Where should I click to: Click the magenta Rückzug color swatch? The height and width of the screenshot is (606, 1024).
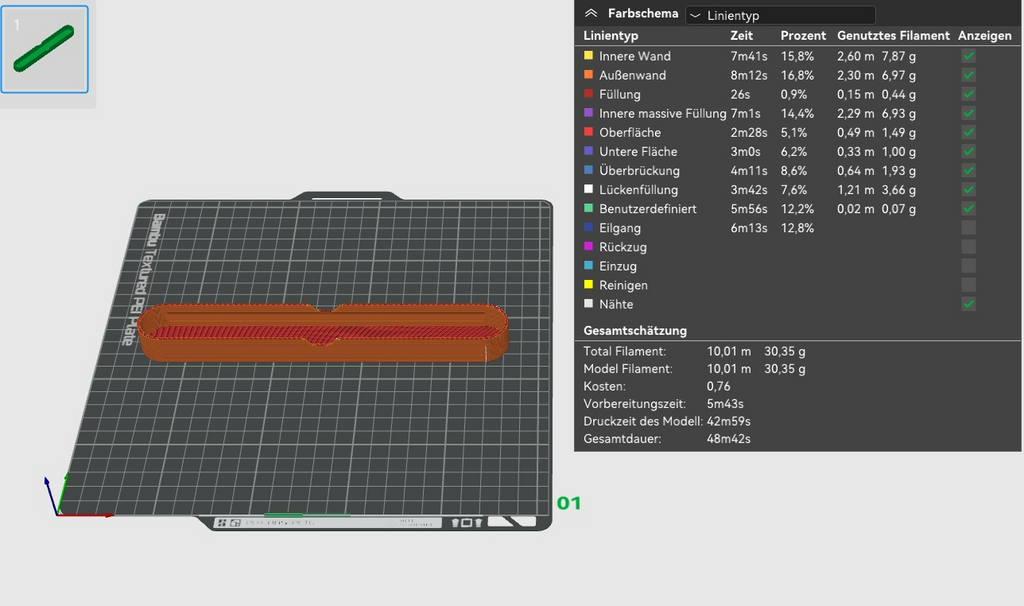pyautogui.click(x=588, y=246)
